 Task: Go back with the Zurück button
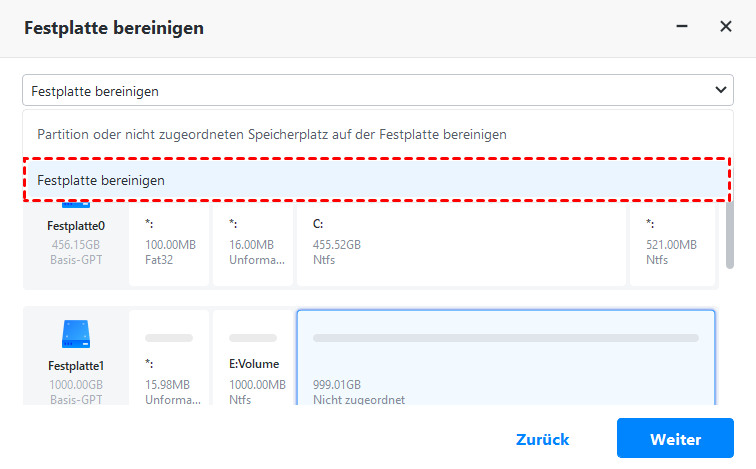tap(542, 439)
